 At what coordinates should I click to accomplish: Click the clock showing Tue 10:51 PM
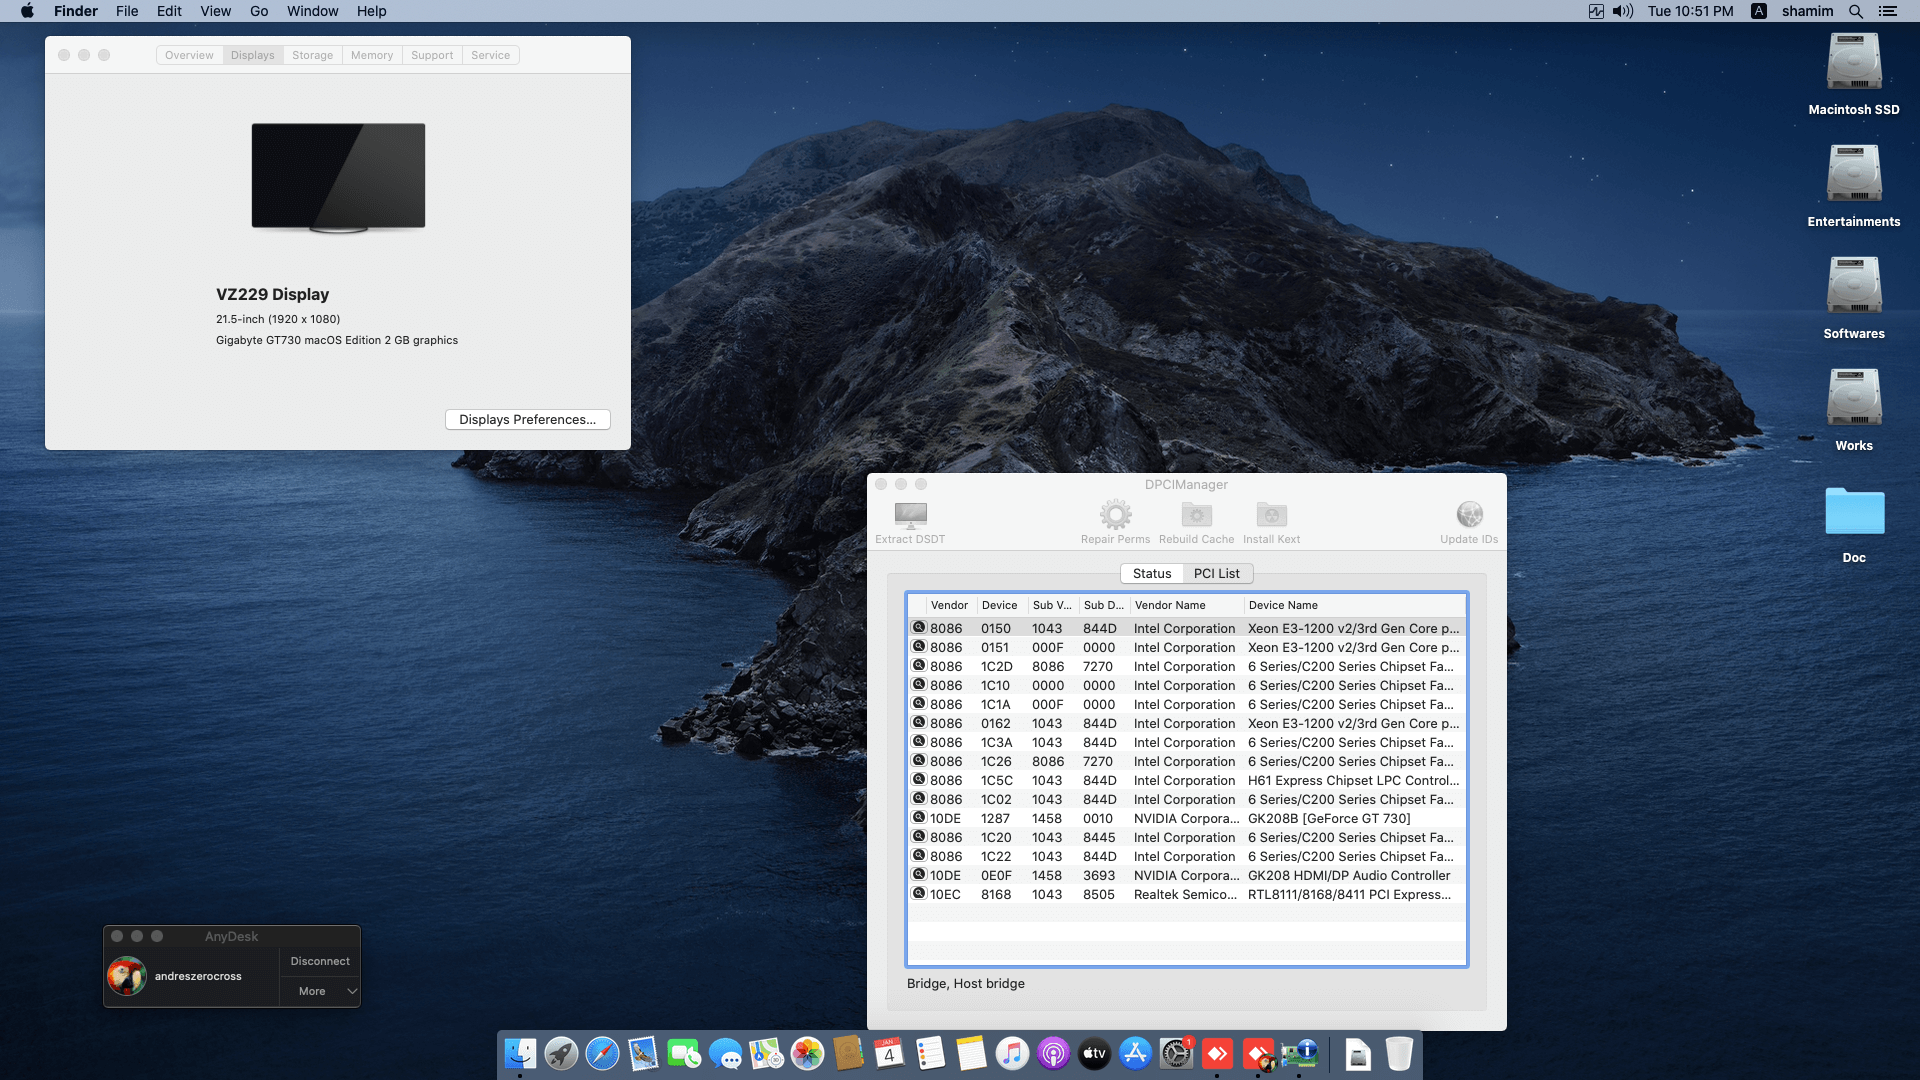coord(1690,11)
